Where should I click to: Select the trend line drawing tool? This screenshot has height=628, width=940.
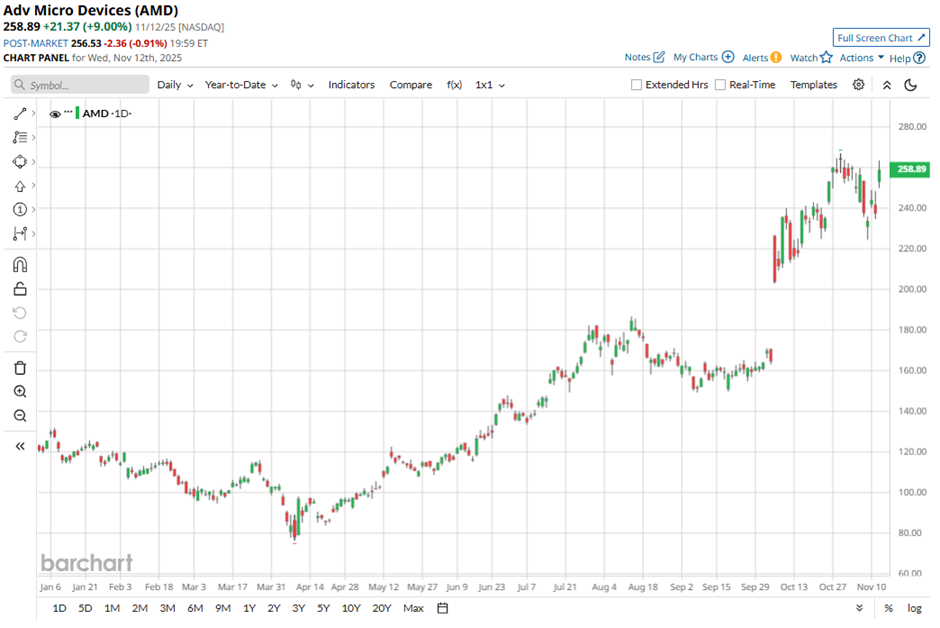[20, 113]
